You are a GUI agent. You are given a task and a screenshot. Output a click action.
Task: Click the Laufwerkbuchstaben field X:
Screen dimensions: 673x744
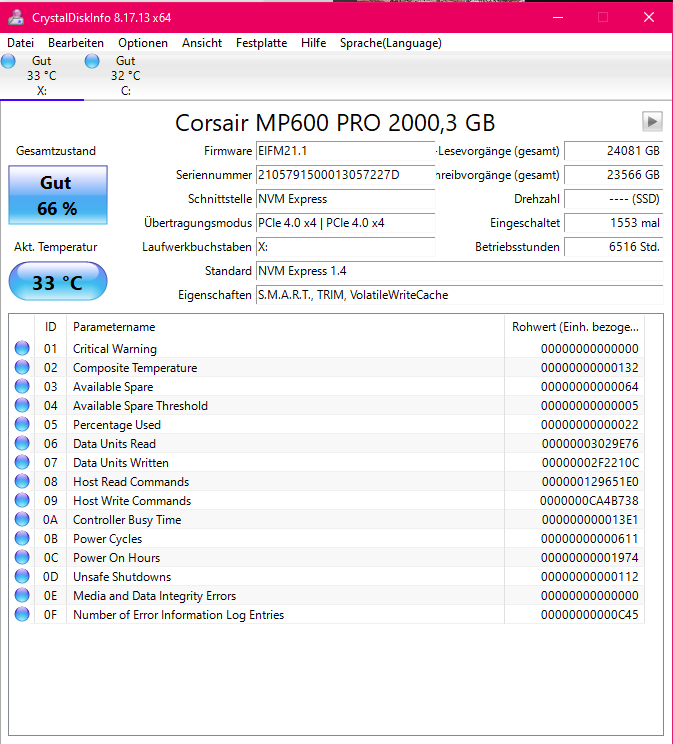pos(346,247)
